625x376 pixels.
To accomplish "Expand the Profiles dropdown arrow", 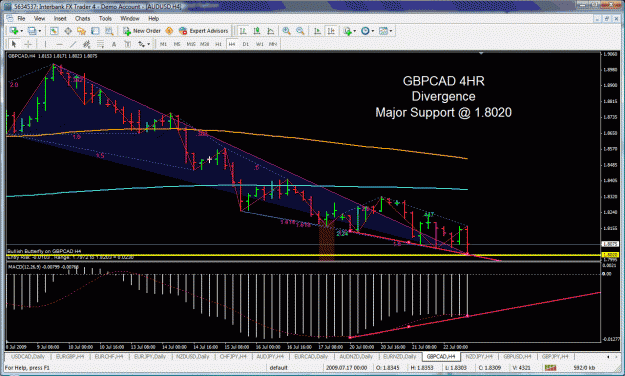I will (39, 31).
